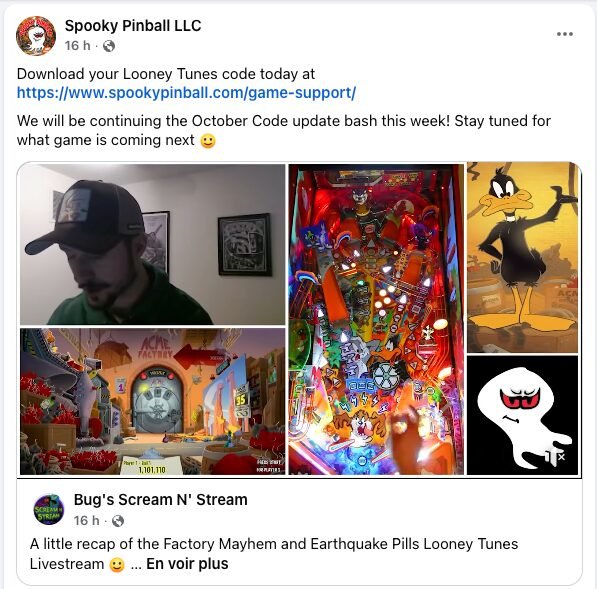Open the Bug's Scream N' Stream avatar
Screen dimensions: 597x589
click(x=49, y=509)
